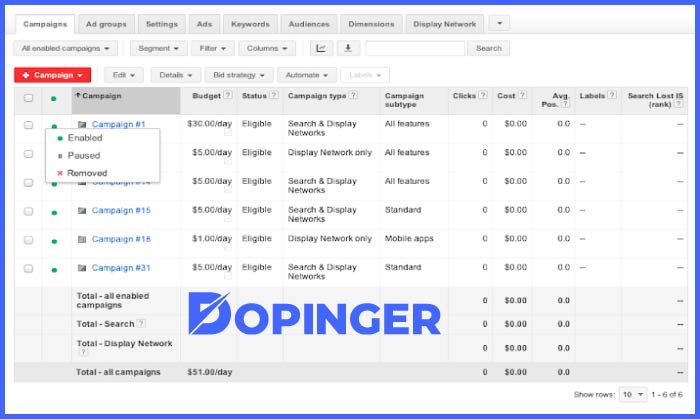The image size is (700, 419).
Task: Click the green status dot for Campaign #31
Action: tap(54, 270)
